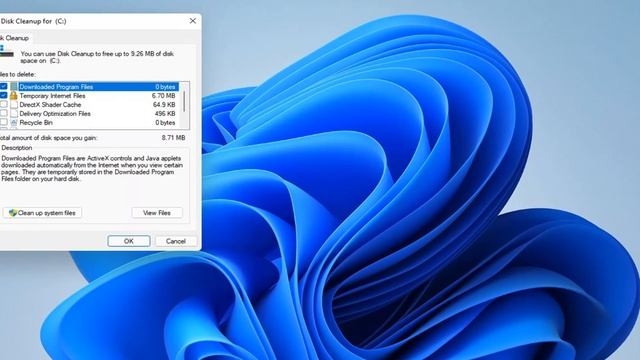This screenshot has height=360, width=640.
Task: Check the DirectX Shader Cache checkbox
Action: pos(4,104)
